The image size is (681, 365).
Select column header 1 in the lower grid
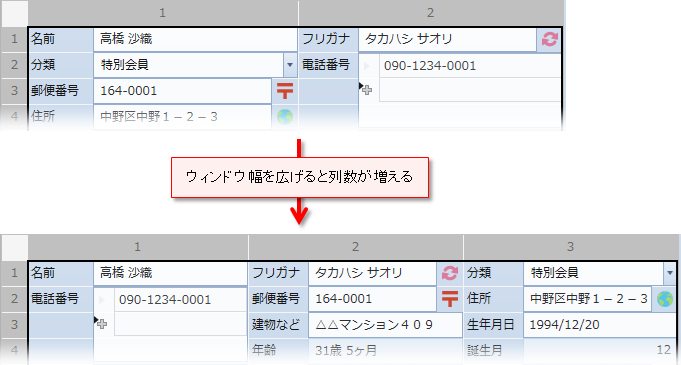[x=138, y=247]
